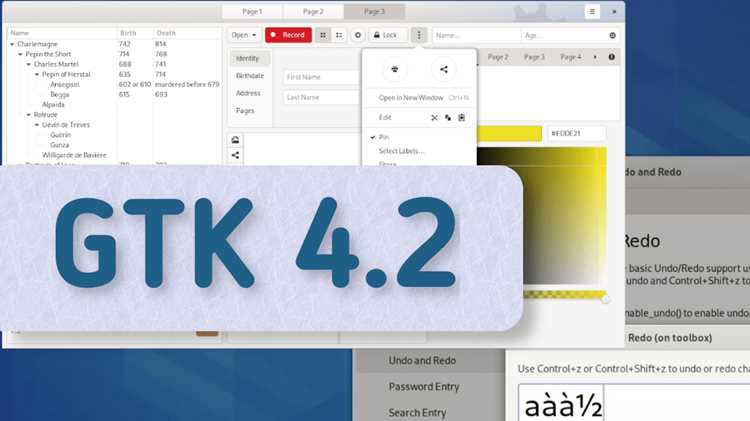Click the paw icon in the popover
The image size is (750, 421).
395,69
